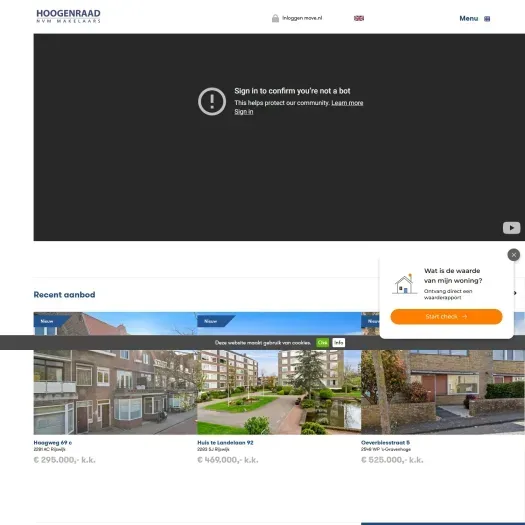
Task: Click the grid icon beside Menu
Action: (487, 19)
